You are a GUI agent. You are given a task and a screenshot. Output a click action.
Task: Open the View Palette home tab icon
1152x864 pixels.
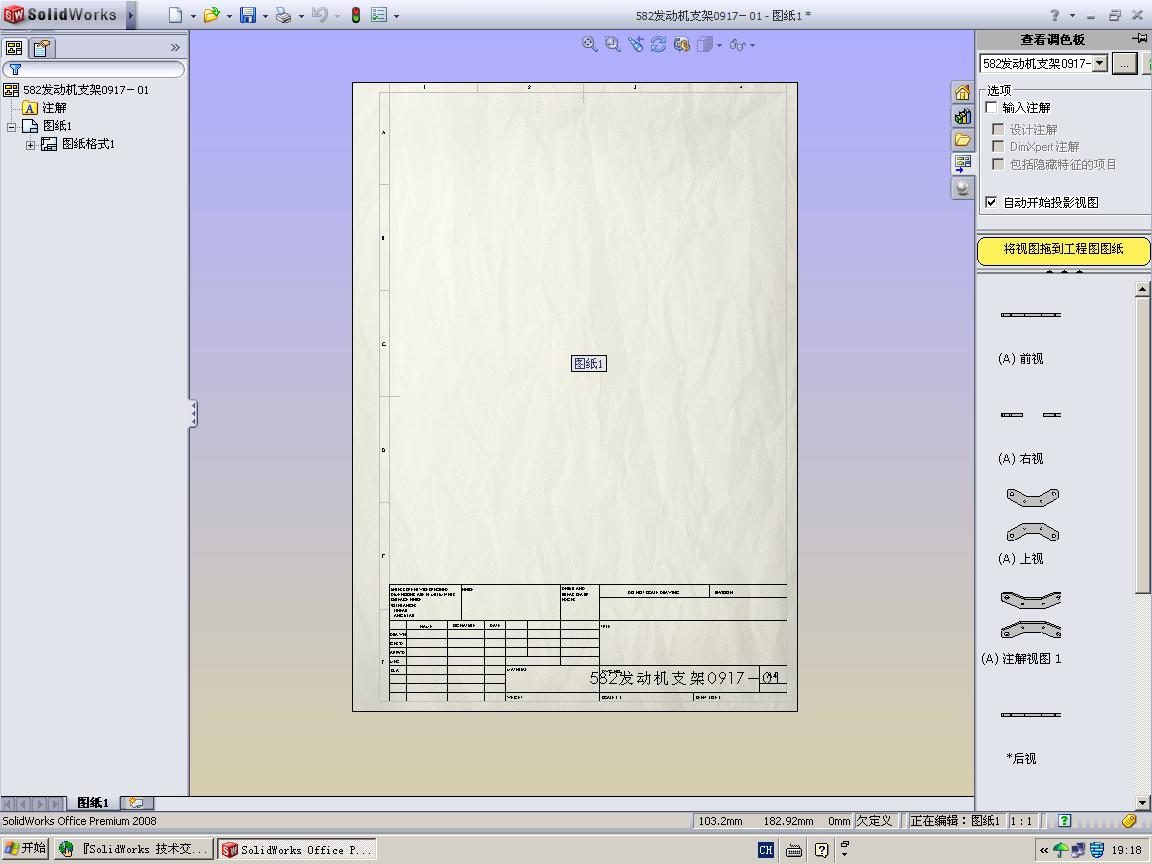pos(961,91)
